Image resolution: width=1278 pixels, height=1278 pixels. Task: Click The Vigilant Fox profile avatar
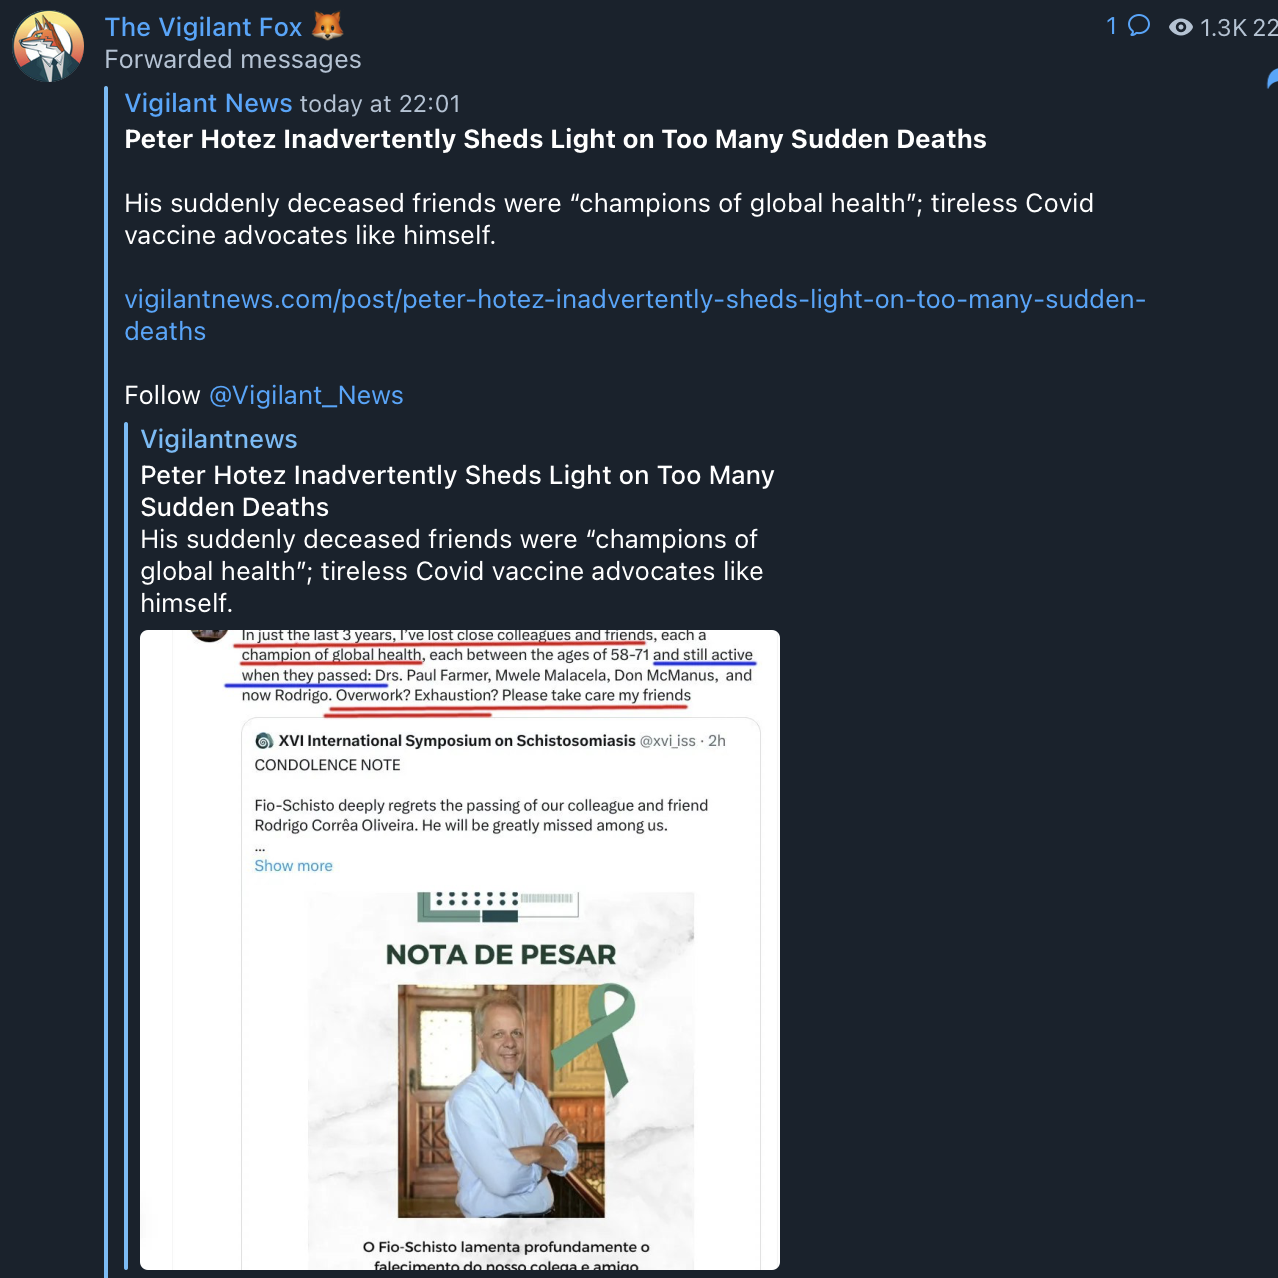pyautogui.click(x=48, y=46)
